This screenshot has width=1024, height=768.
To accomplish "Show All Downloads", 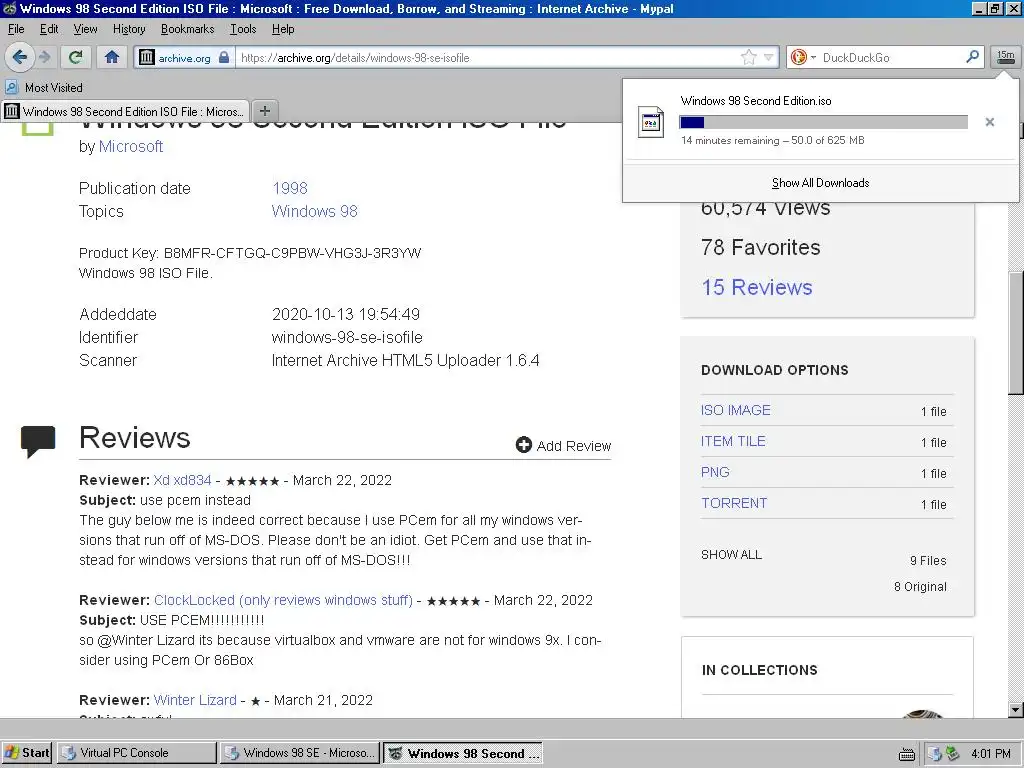I will click(x=820, y=183).
